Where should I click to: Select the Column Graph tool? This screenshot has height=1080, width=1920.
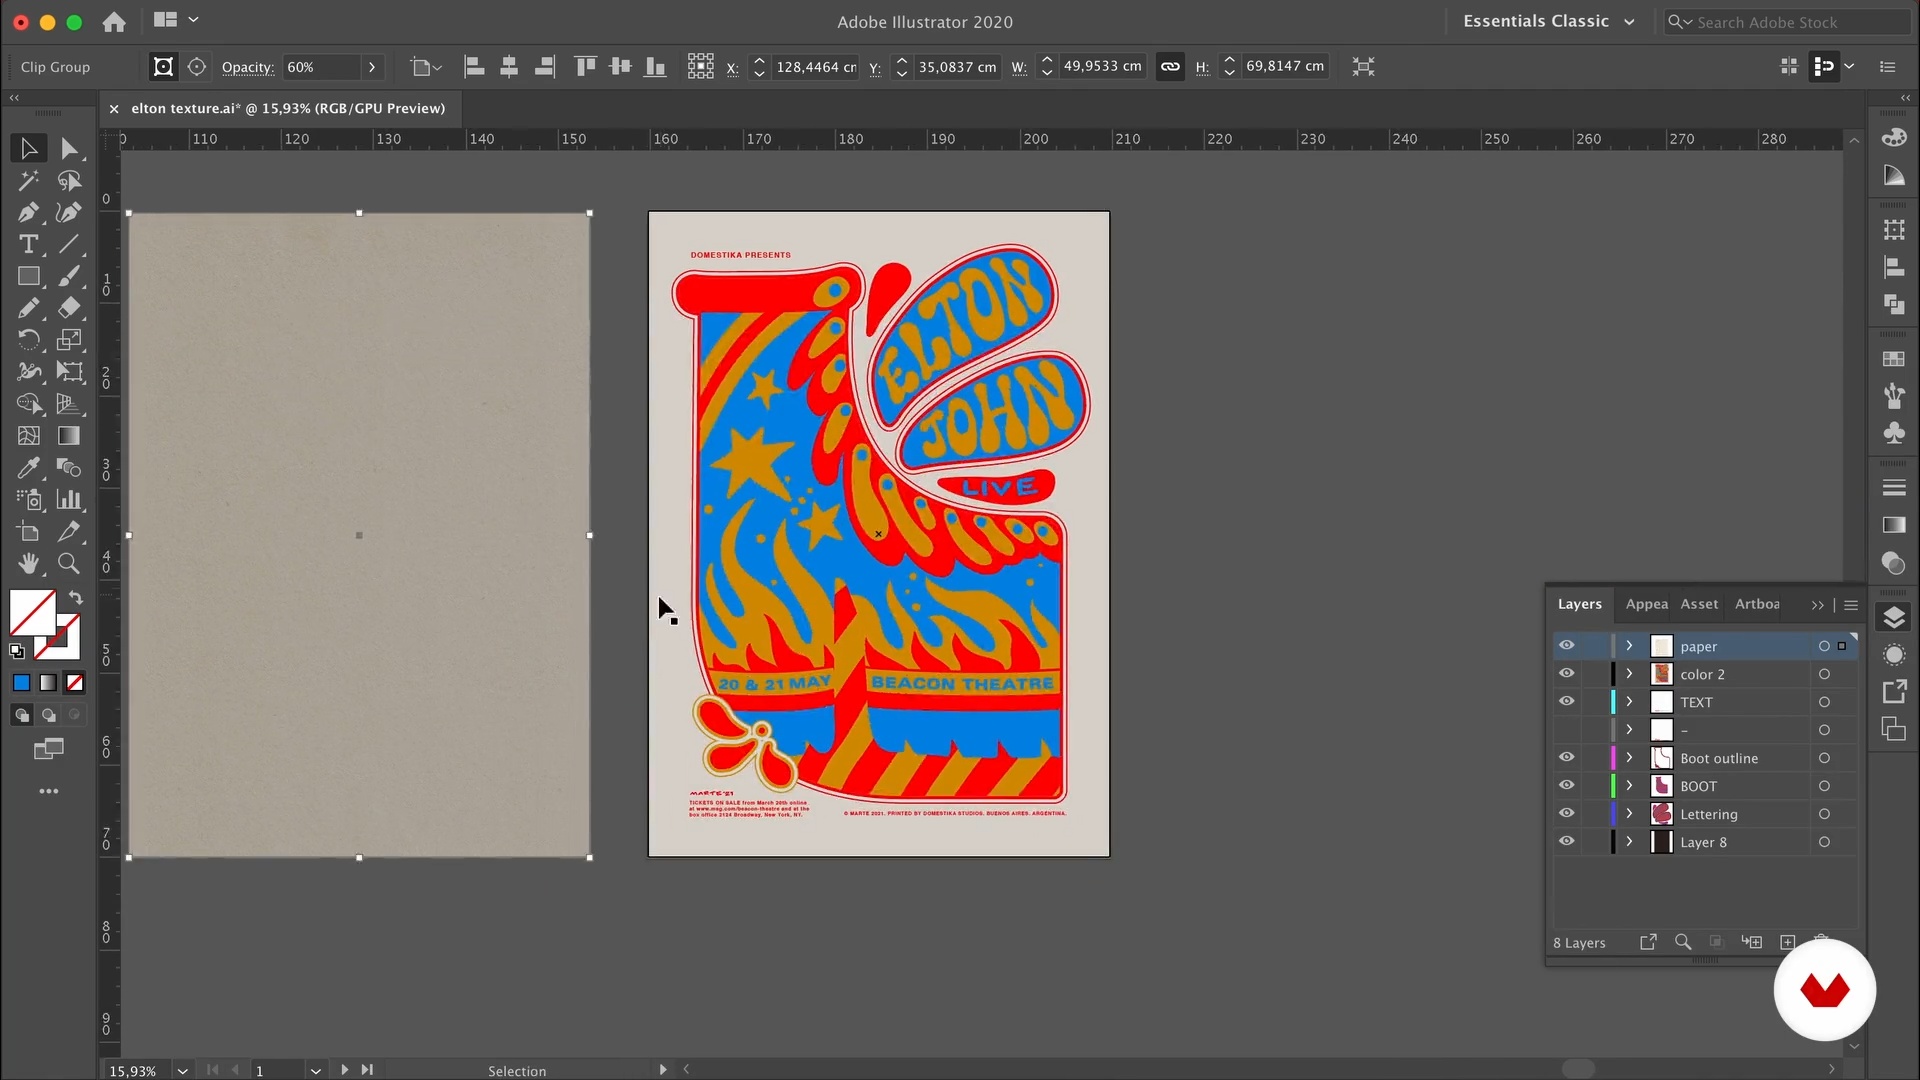click(x=69, y=500)
